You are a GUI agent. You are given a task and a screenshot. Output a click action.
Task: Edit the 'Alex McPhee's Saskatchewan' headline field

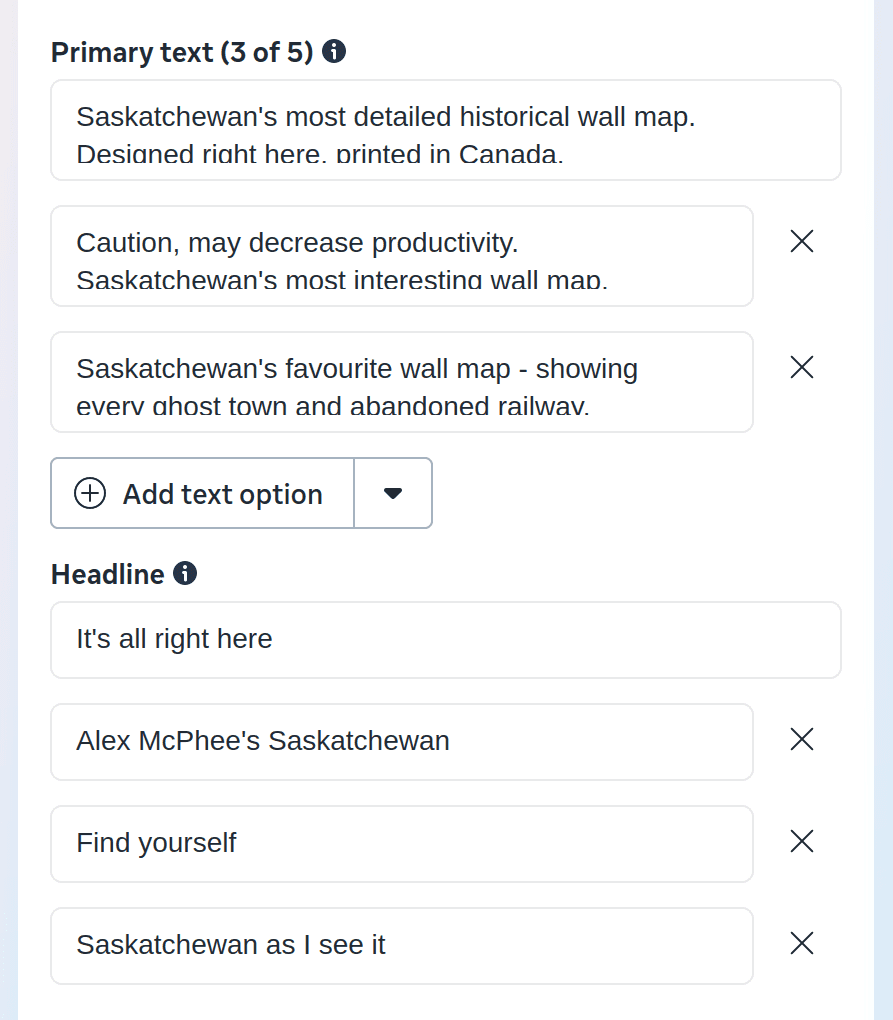[401, 742]
